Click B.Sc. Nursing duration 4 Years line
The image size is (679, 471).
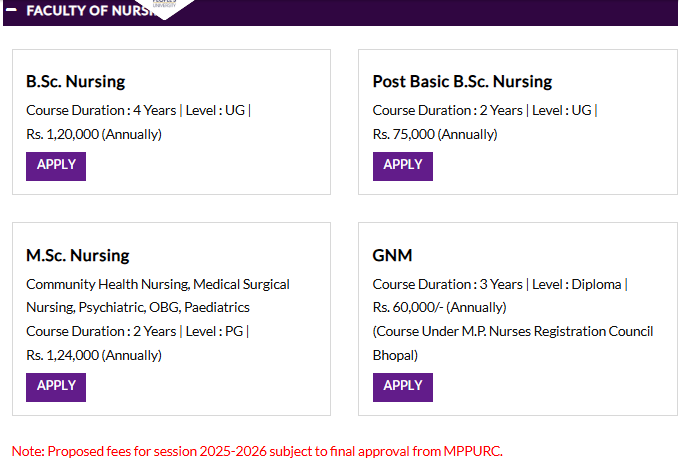coord(138,110)
